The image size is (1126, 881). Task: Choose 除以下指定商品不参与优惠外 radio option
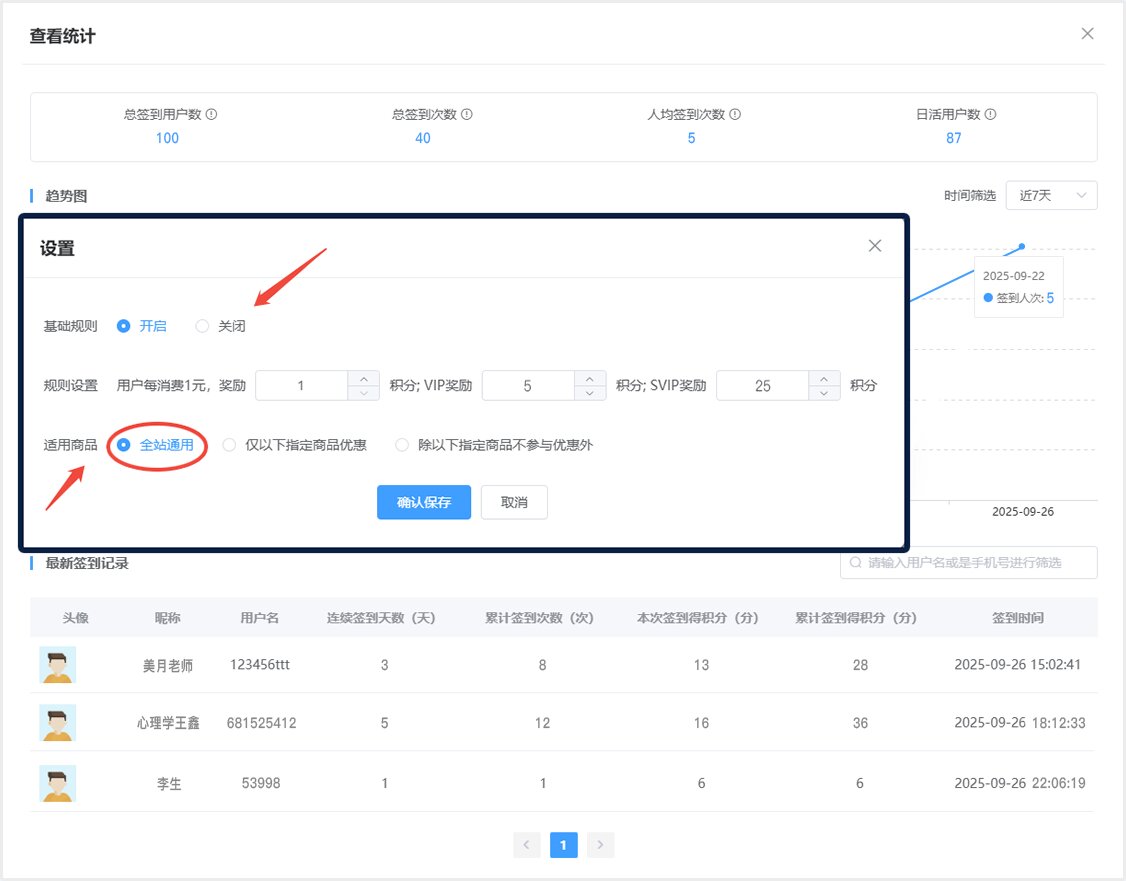coord(402,445)
